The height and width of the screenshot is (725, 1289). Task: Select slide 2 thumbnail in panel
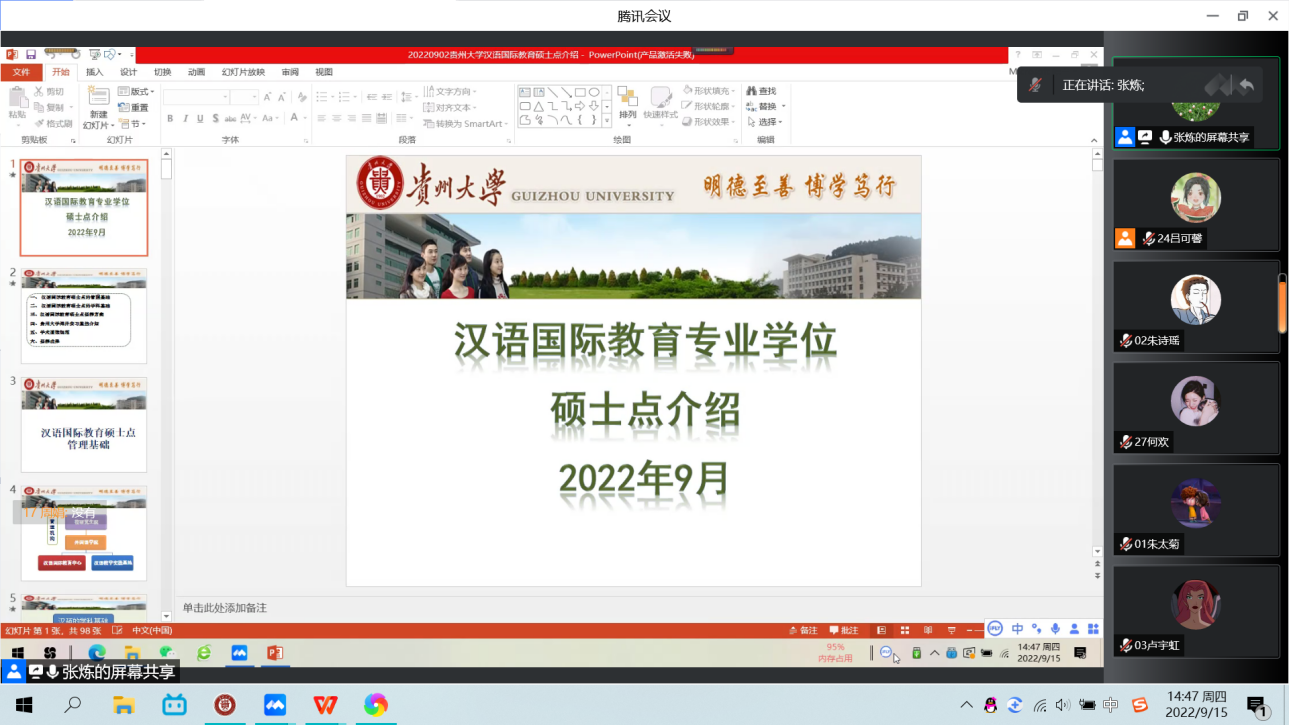[84, 316]
